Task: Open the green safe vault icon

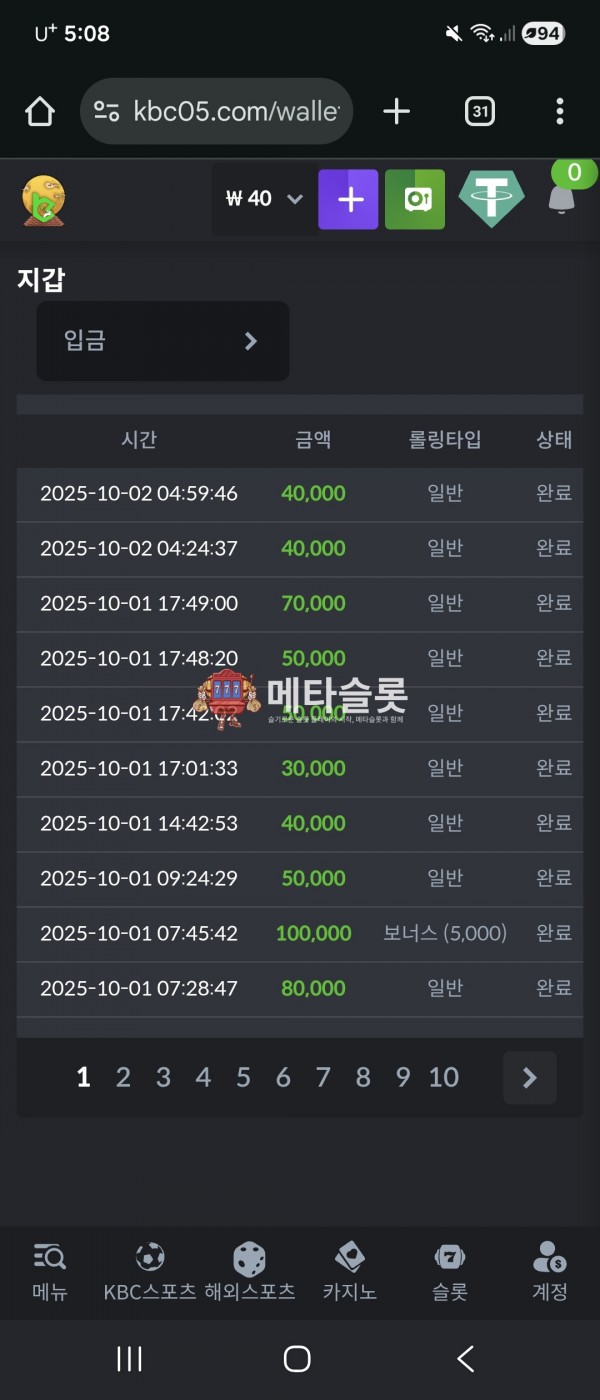Action: click(x=415, y=200)
